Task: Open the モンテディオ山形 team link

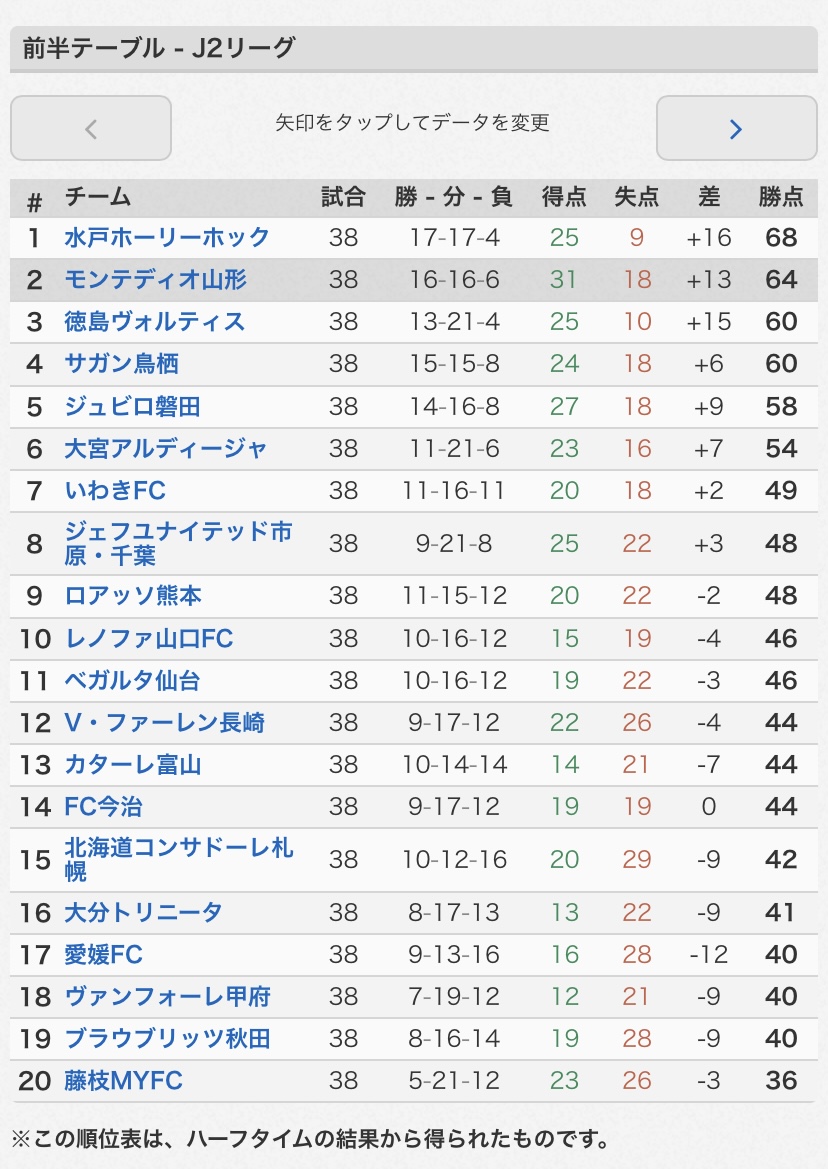Action: pyautogui.click(x=155, y=280)
